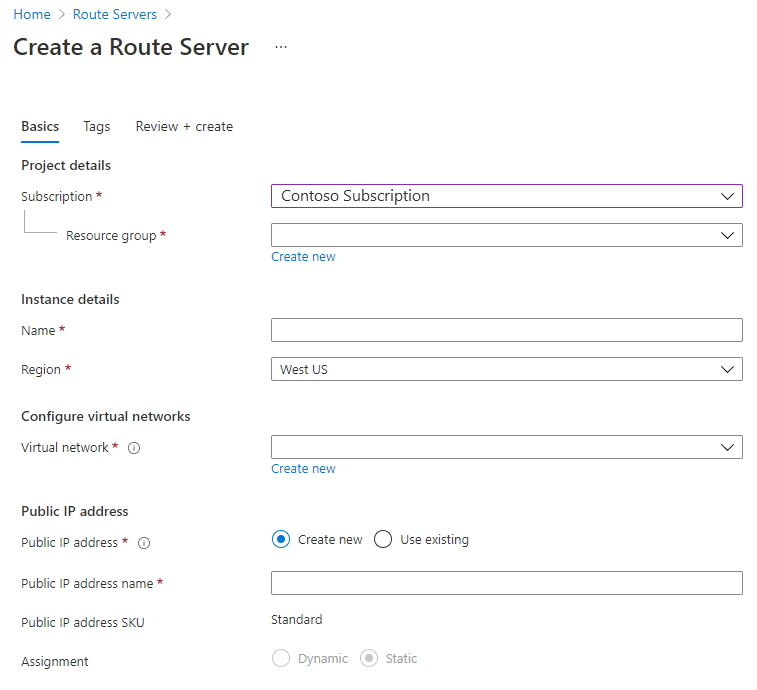Open the Subscription dropdown
757x690 pixels.
point(506,196)
